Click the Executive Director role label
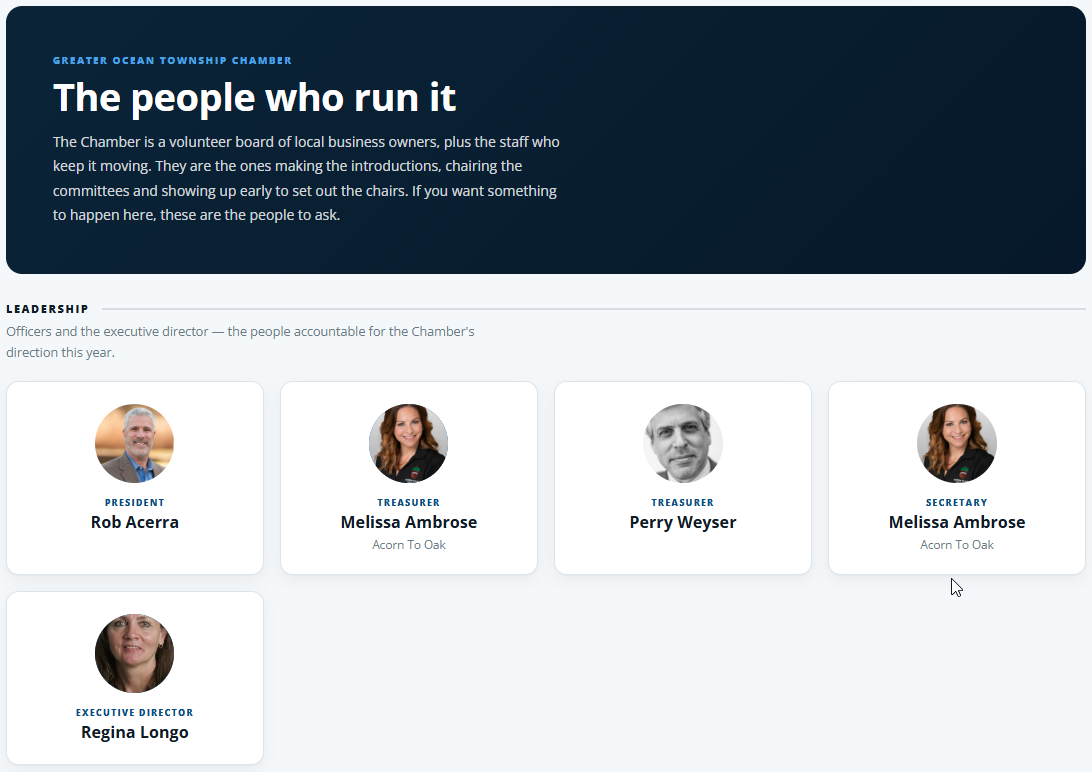The height and width of the screenshot is (772, 1092). coord(134,713)
